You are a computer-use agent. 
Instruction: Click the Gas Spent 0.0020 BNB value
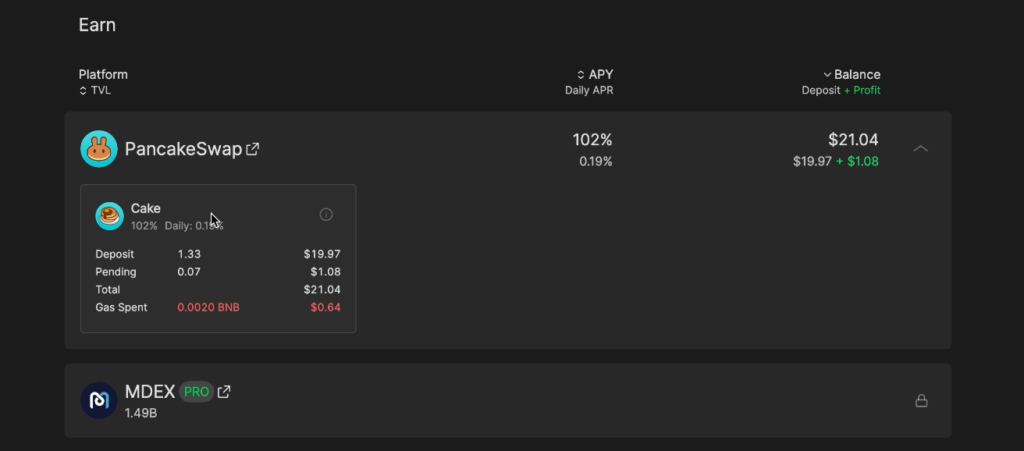click(x=208, y=307)
